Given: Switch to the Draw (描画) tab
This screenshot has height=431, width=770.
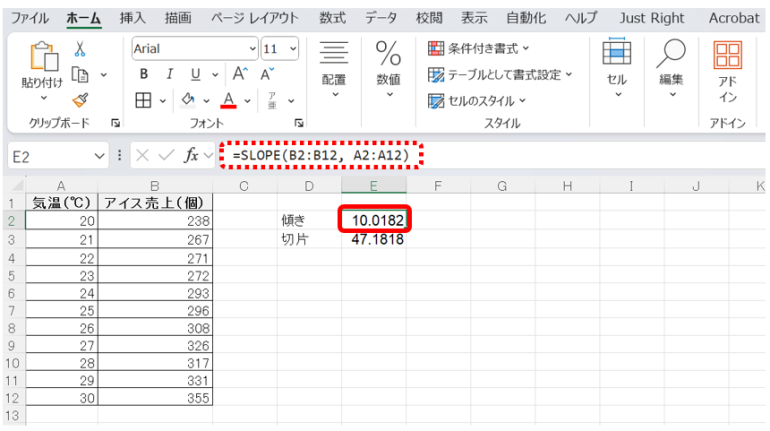Looking at the screenshot, I should (x=178, y=18).
